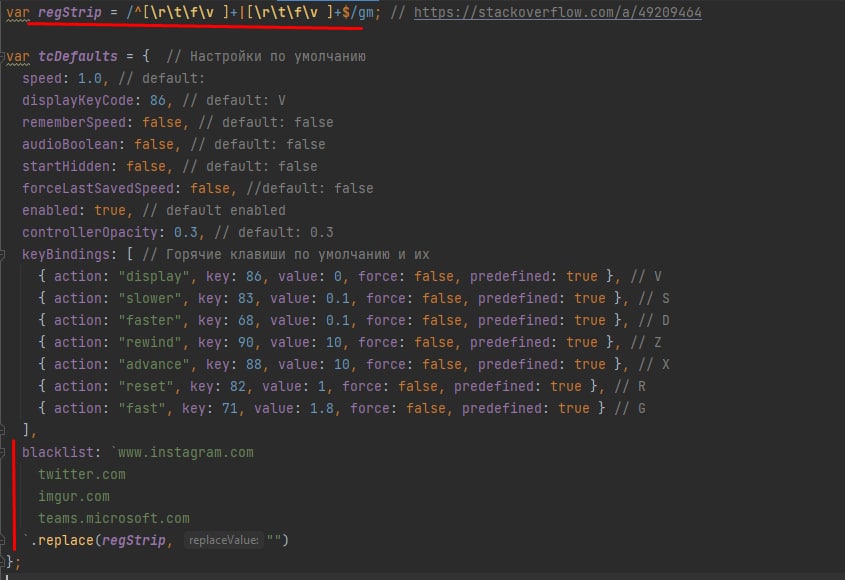Click the imgur.com blacklist entry
Image resolution: width=845 pixels, height=580 pixels.
click(74, 496)
